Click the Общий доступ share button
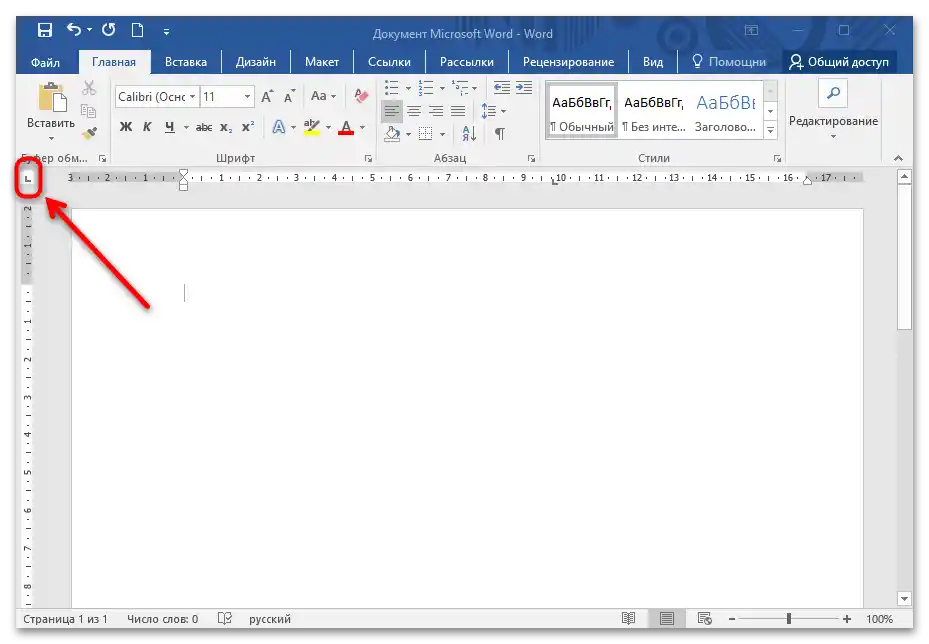The width and height of the screenshot is (929, 644). pyautogui.click(x=840, y=62)
